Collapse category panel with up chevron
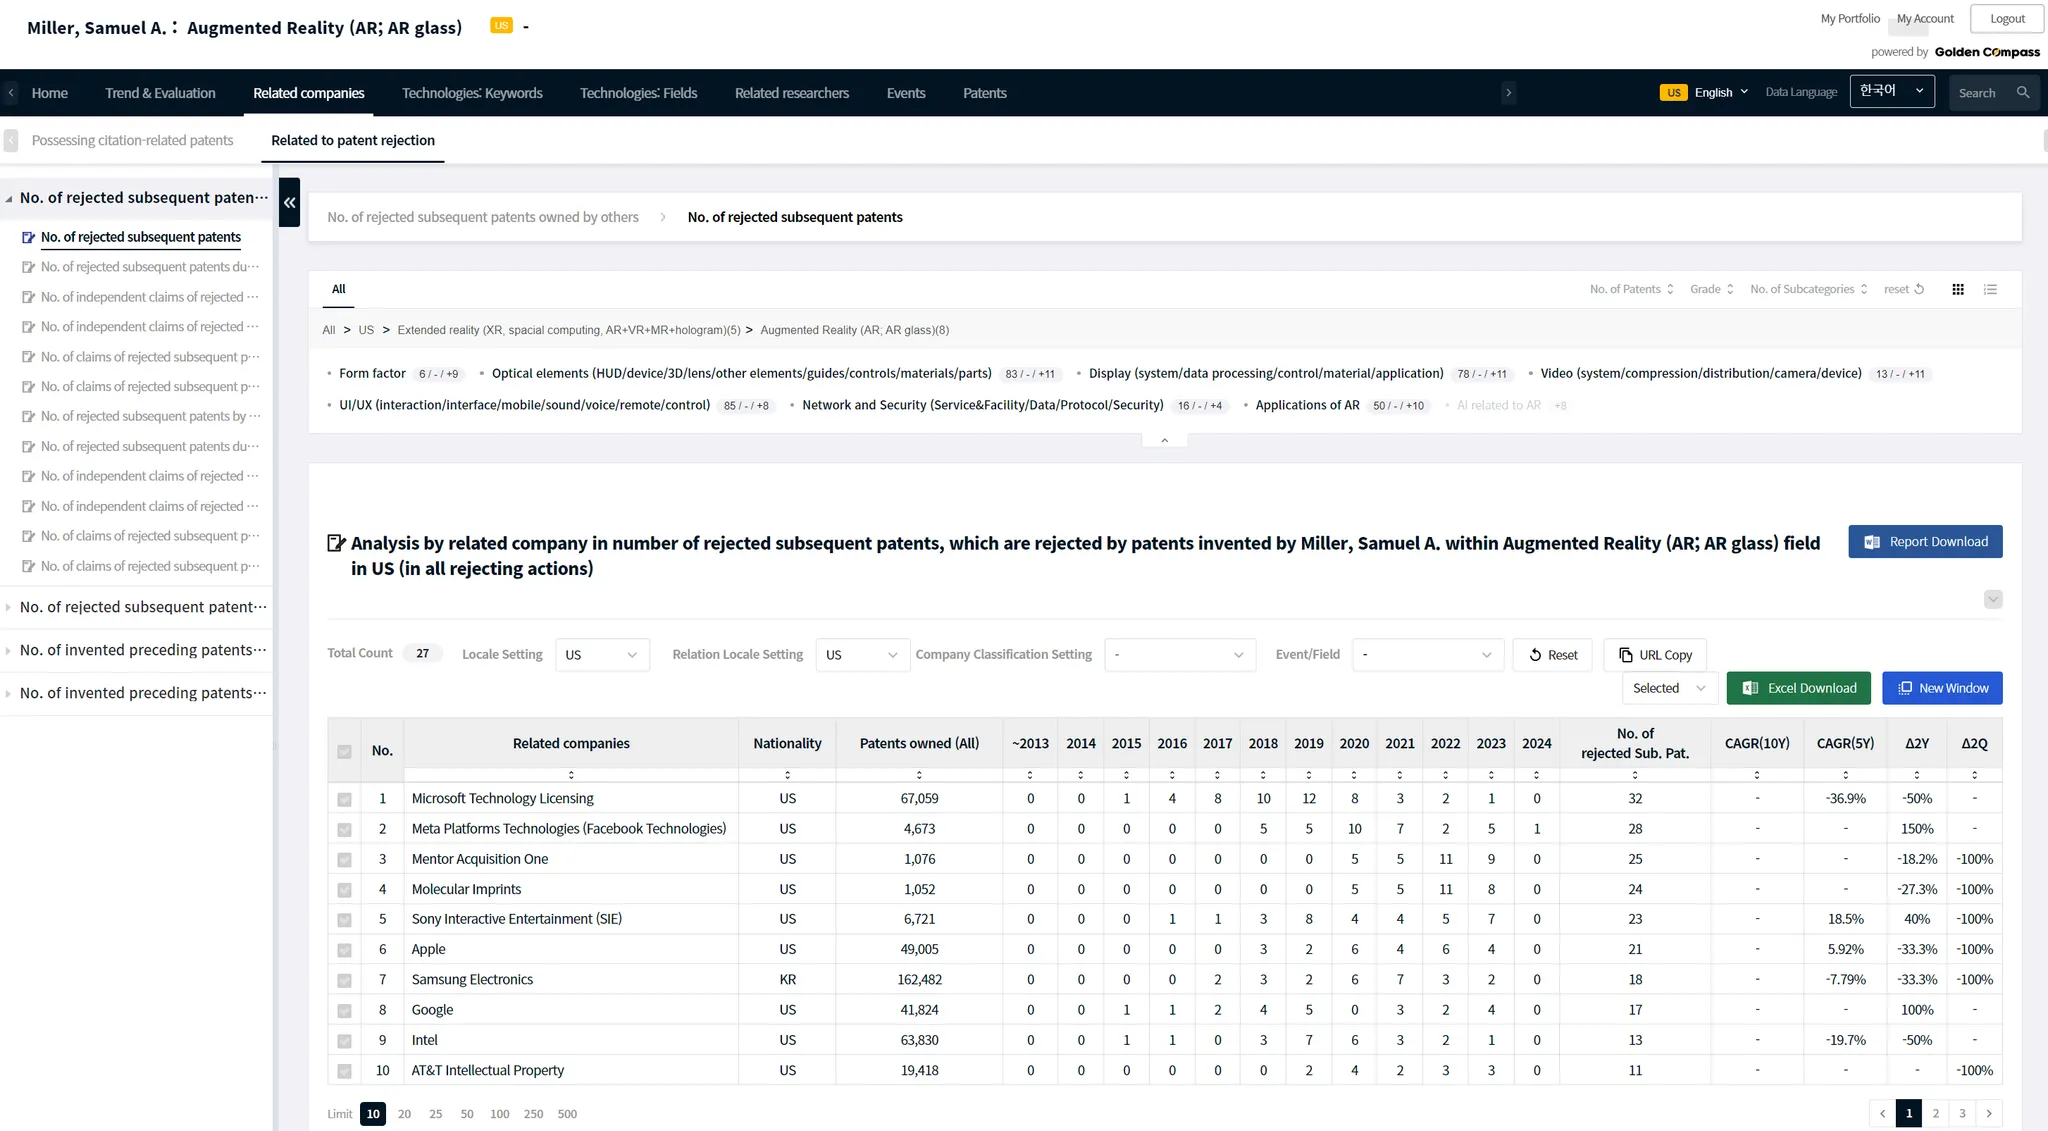The height and width of the screenshot is (1131, 2048). coord(1164,440)
